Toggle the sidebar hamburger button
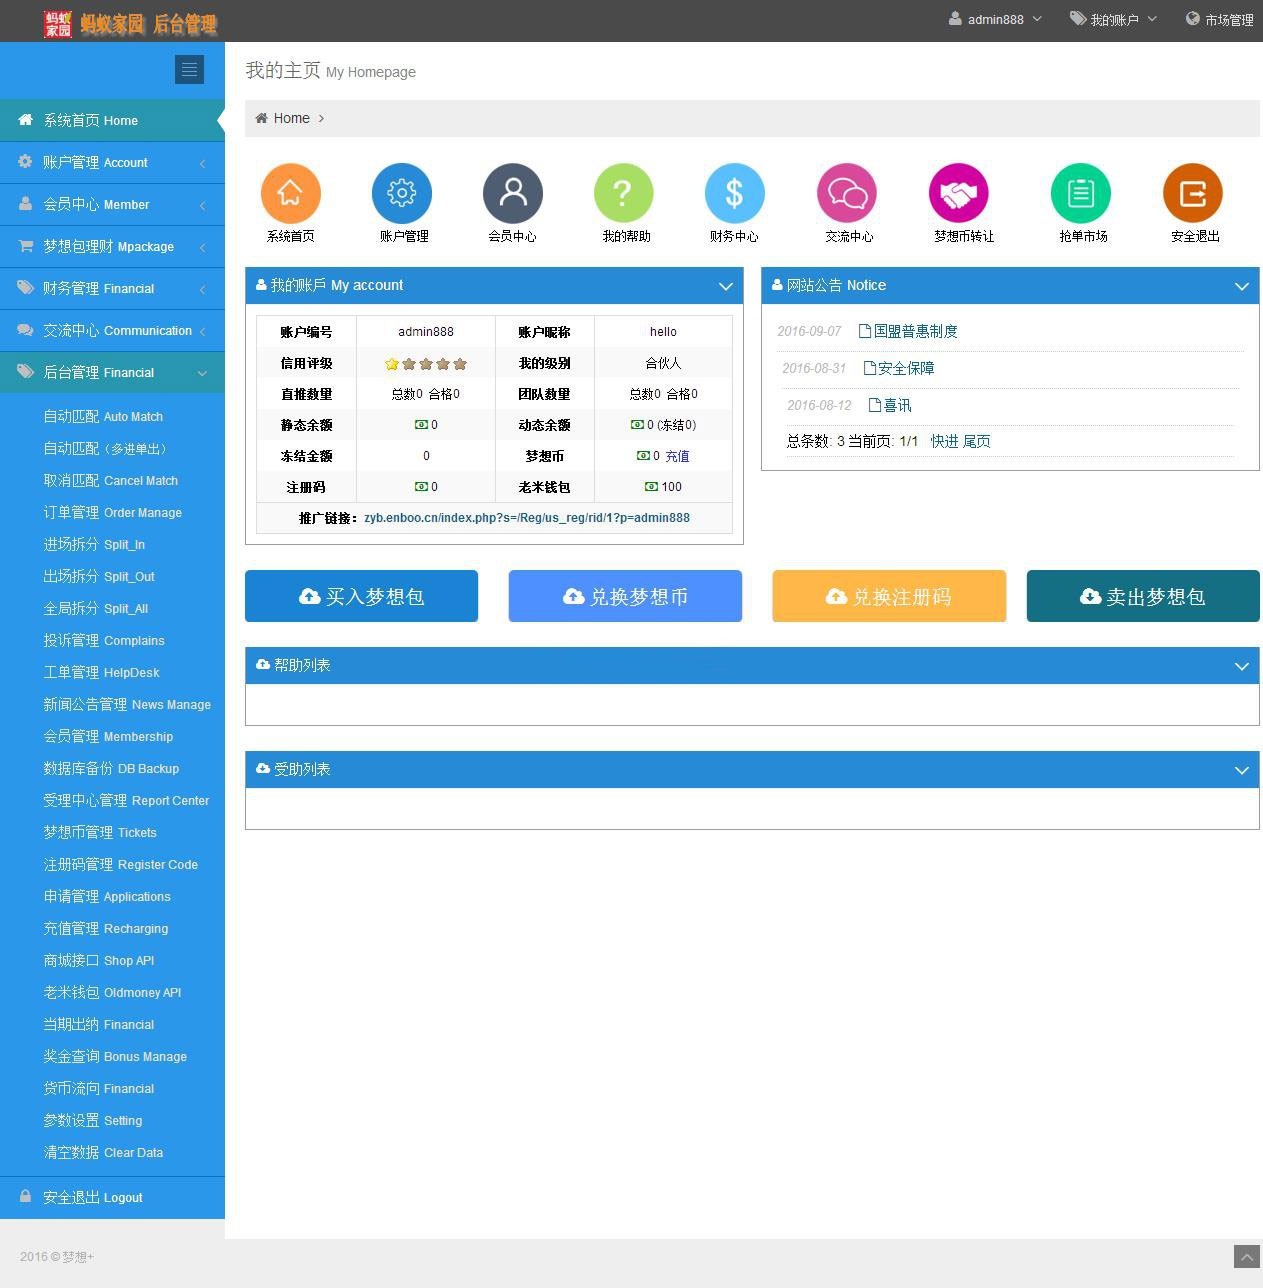 pos(189,69)
